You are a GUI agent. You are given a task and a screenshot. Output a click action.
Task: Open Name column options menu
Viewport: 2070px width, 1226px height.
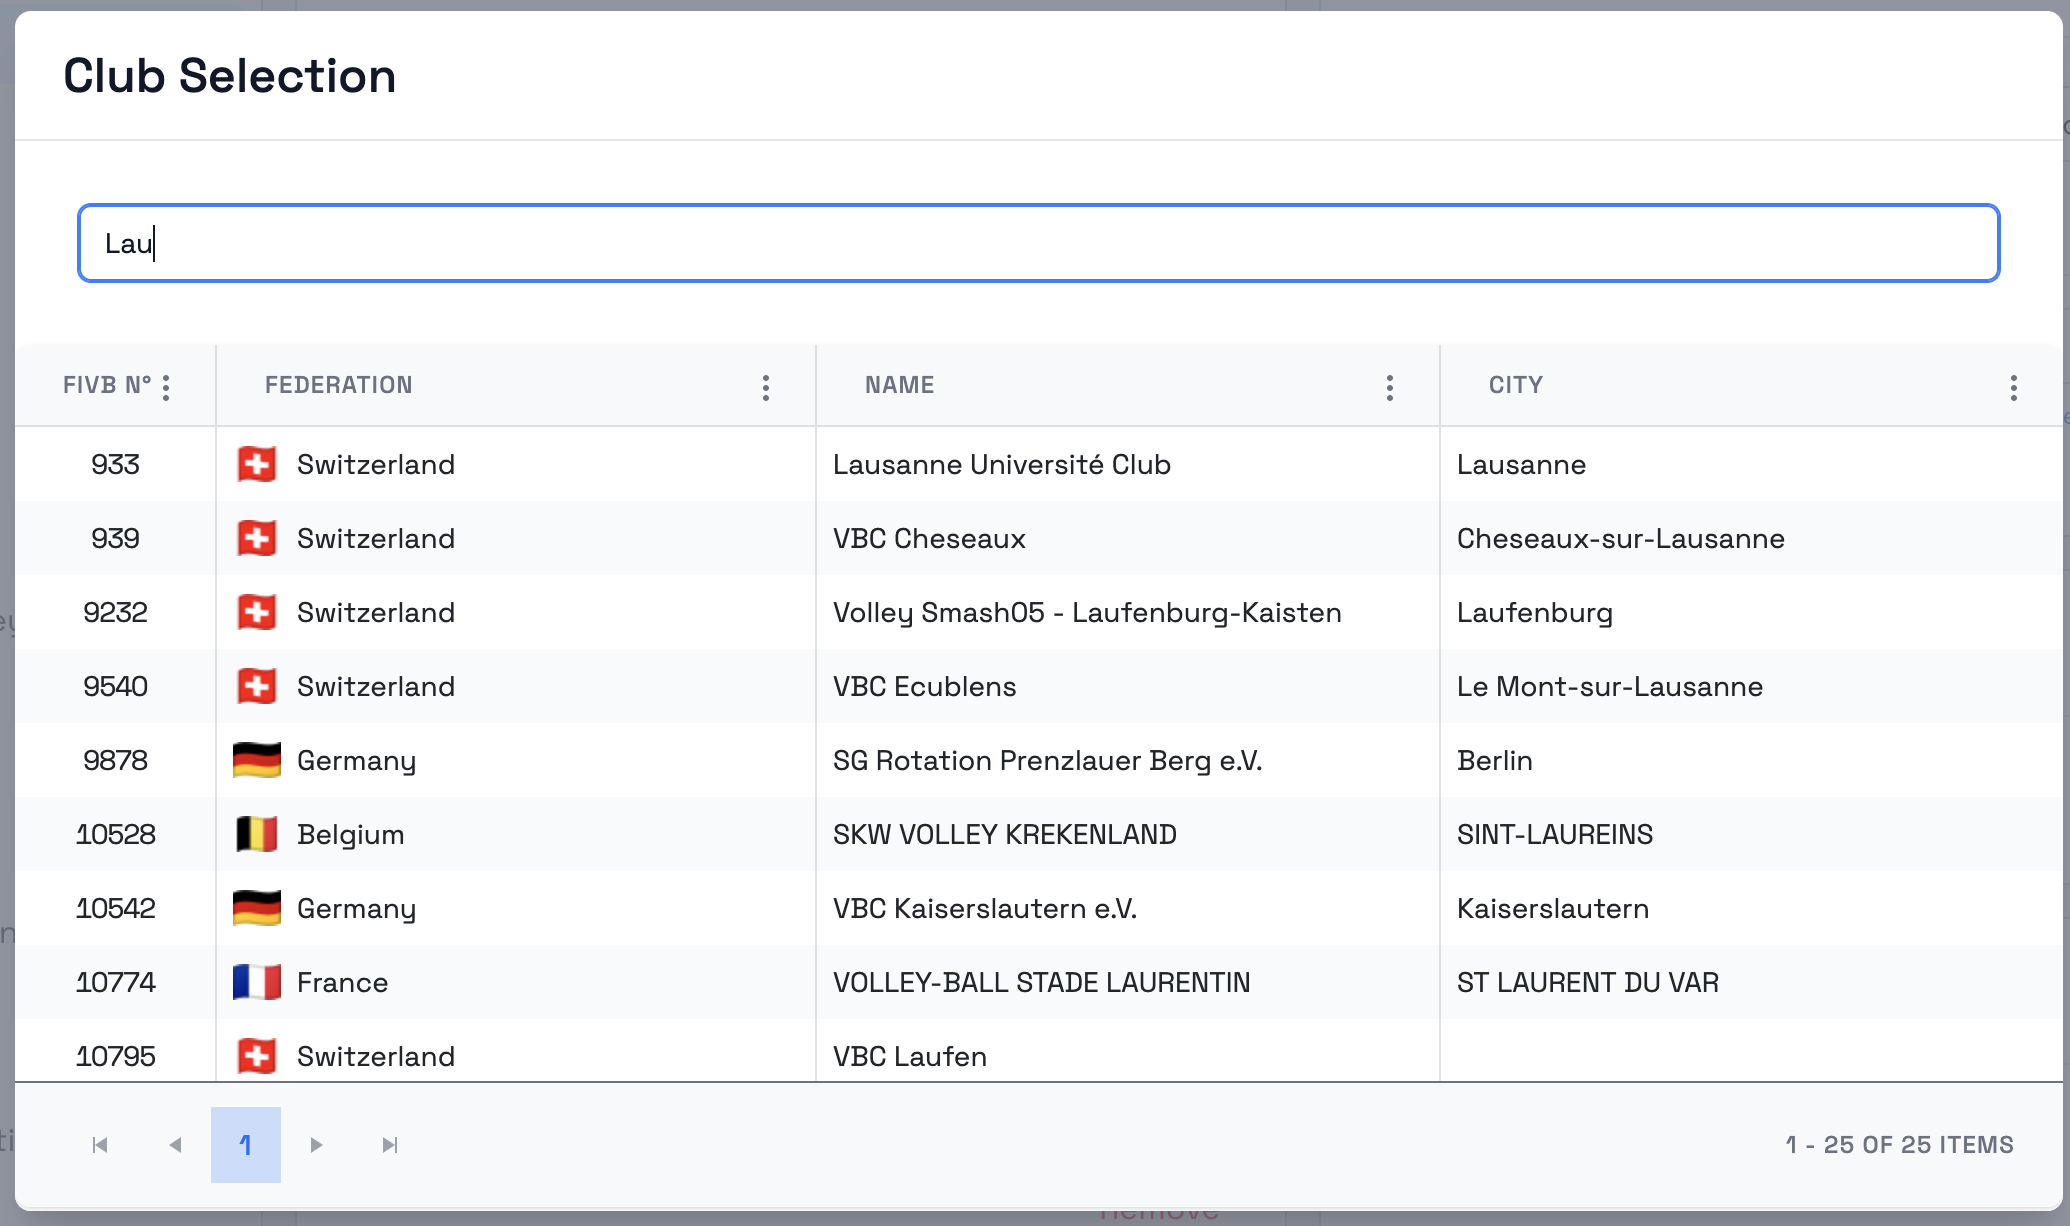pos(1390,387)
